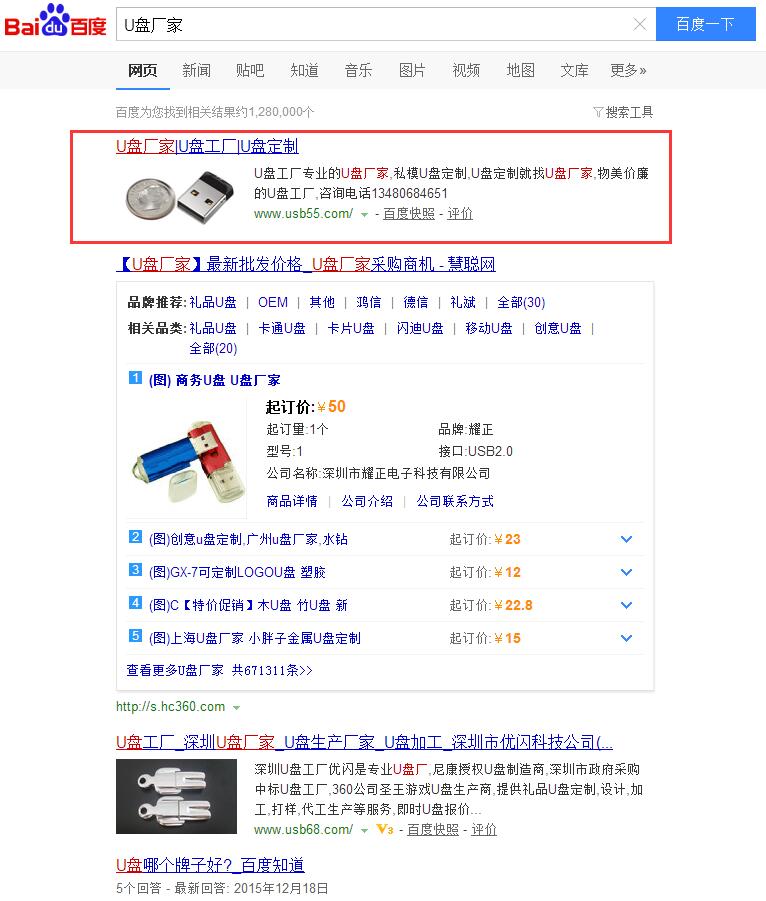This screenshot has height=901, width=766.
Task: Select numbered item 1 badge 商务U盘
Action: (135, 378)
